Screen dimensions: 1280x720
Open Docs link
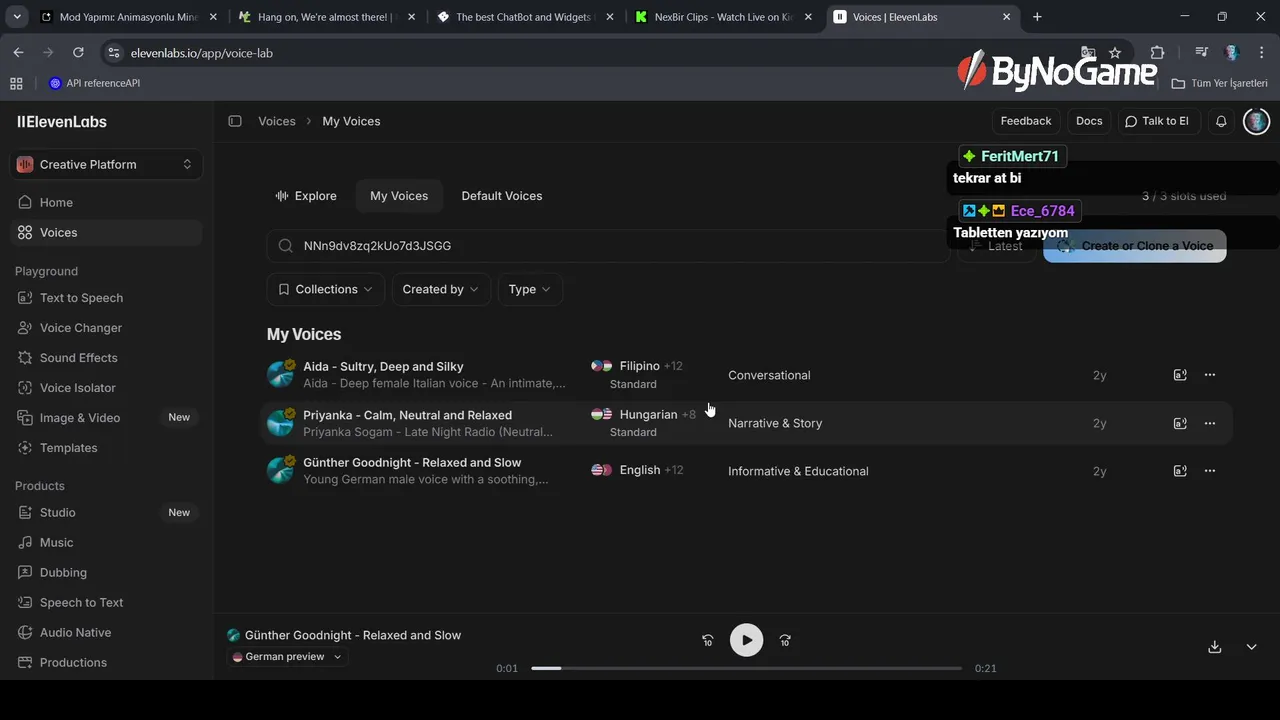(x=1089, y=121)
